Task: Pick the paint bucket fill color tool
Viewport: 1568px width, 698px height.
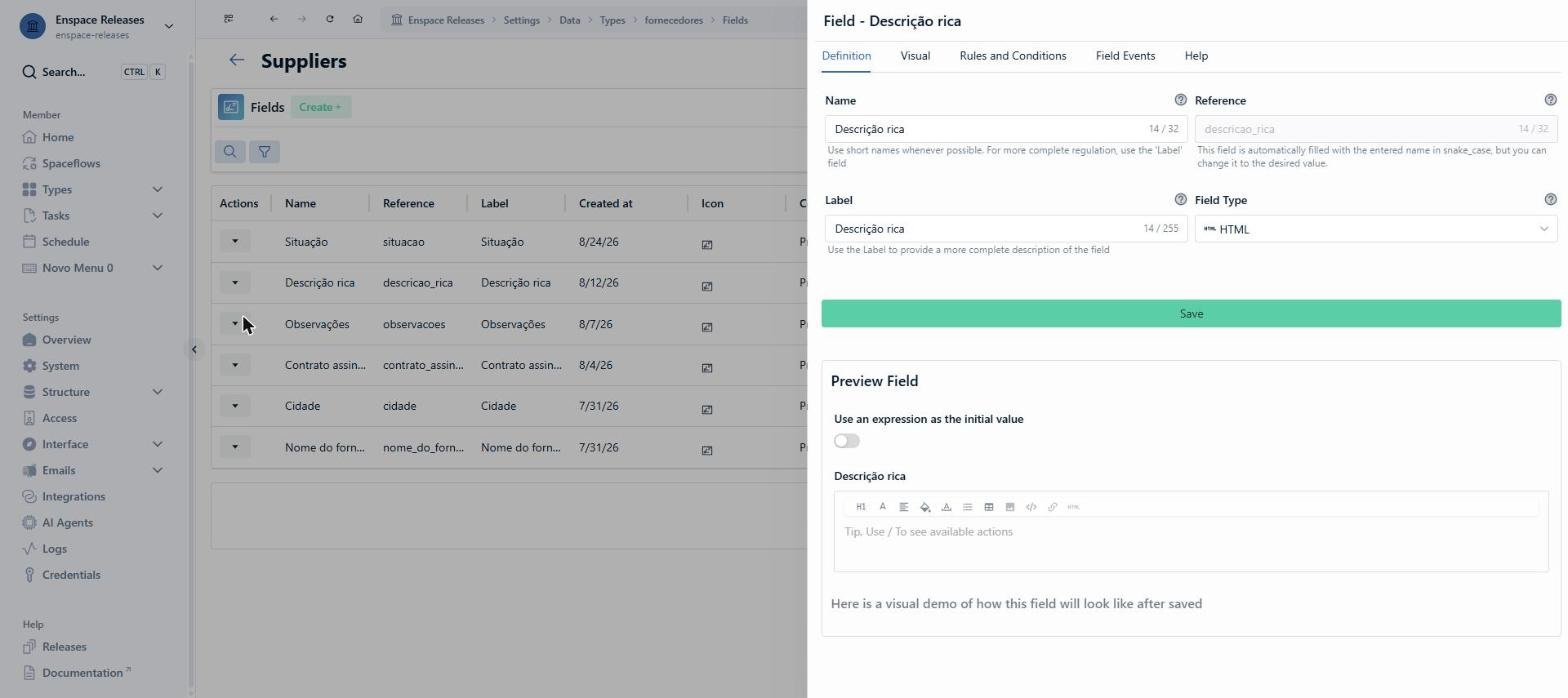Action: (x=925, y=507)
